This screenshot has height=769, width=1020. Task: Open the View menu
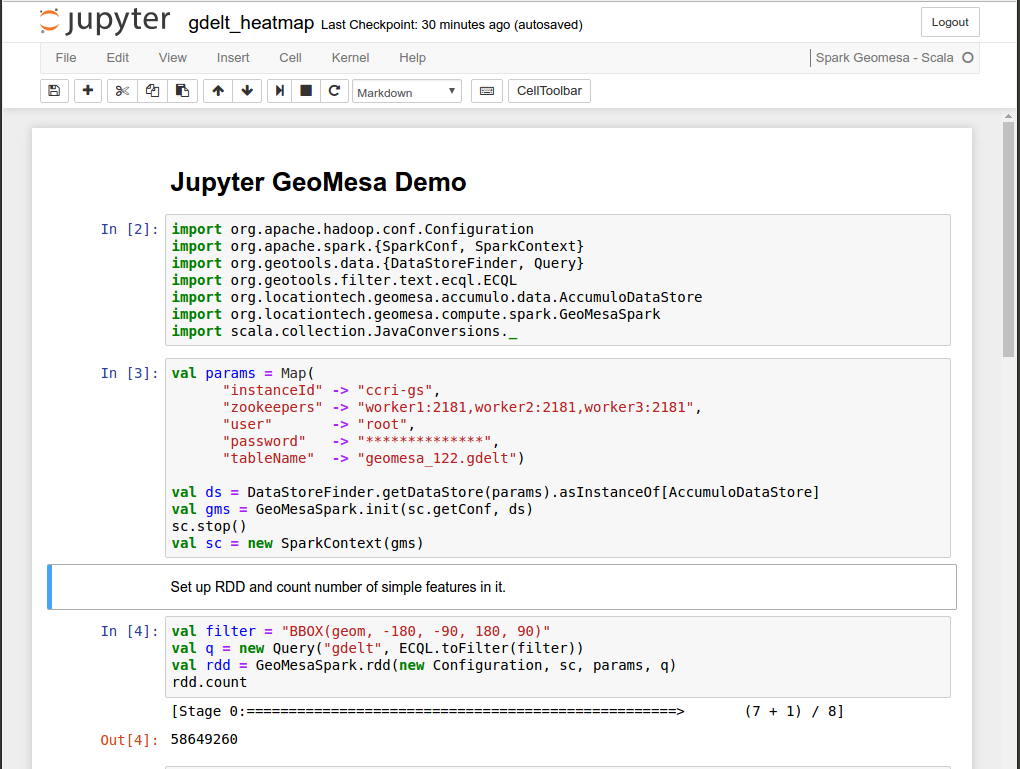pyautogui.click(x=172, y=58)
